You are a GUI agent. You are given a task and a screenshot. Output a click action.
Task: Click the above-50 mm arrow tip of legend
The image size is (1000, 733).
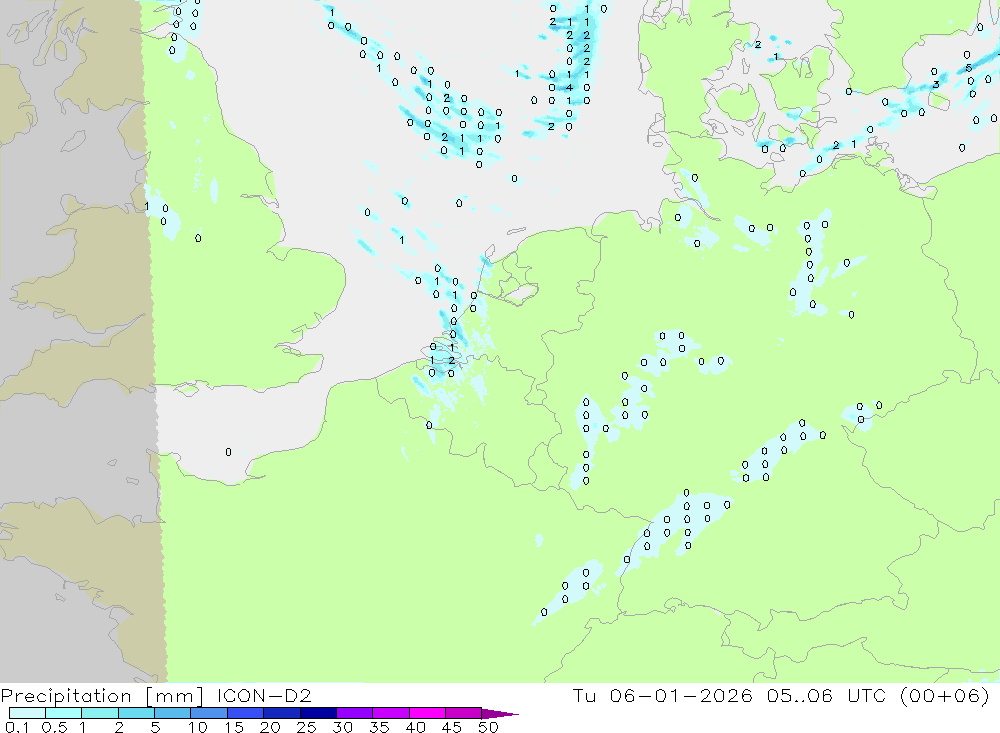(501, 713)
